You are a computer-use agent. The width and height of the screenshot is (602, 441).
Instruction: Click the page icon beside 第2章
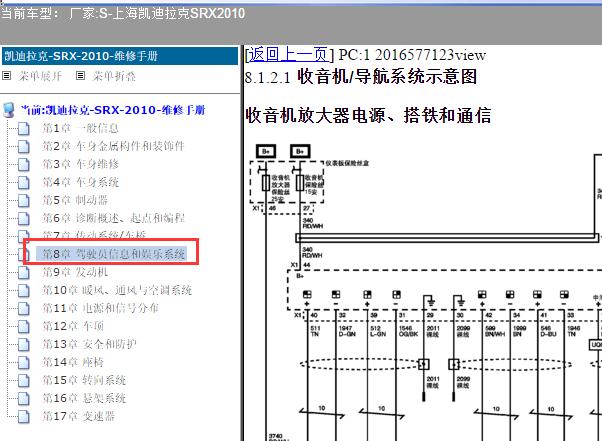tap(23, 146)
